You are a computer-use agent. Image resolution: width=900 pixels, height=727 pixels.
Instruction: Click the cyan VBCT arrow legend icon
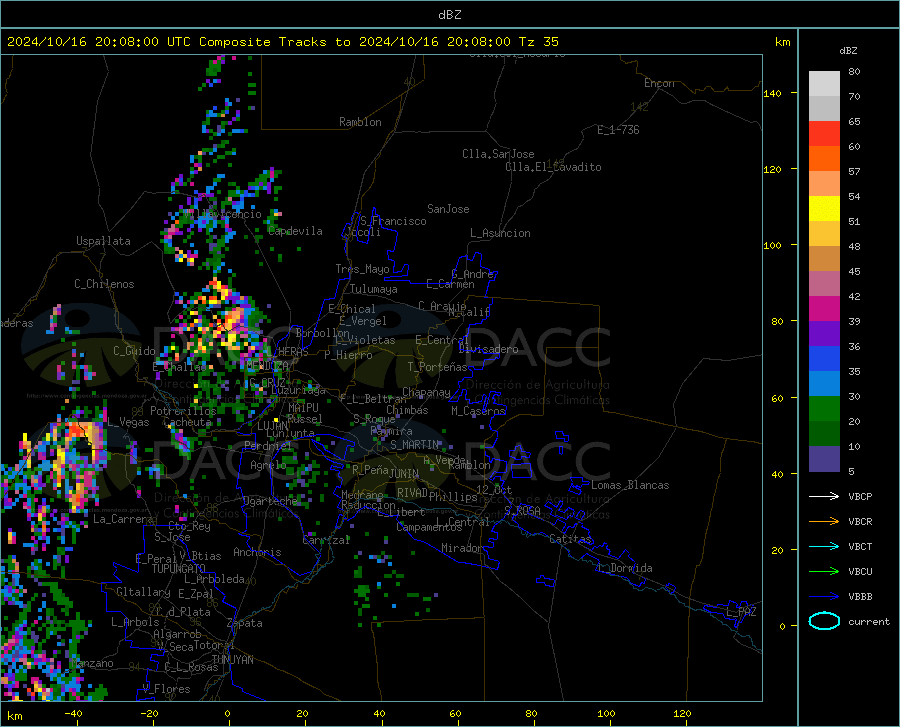pyautogui.click(x=824, y=546)
